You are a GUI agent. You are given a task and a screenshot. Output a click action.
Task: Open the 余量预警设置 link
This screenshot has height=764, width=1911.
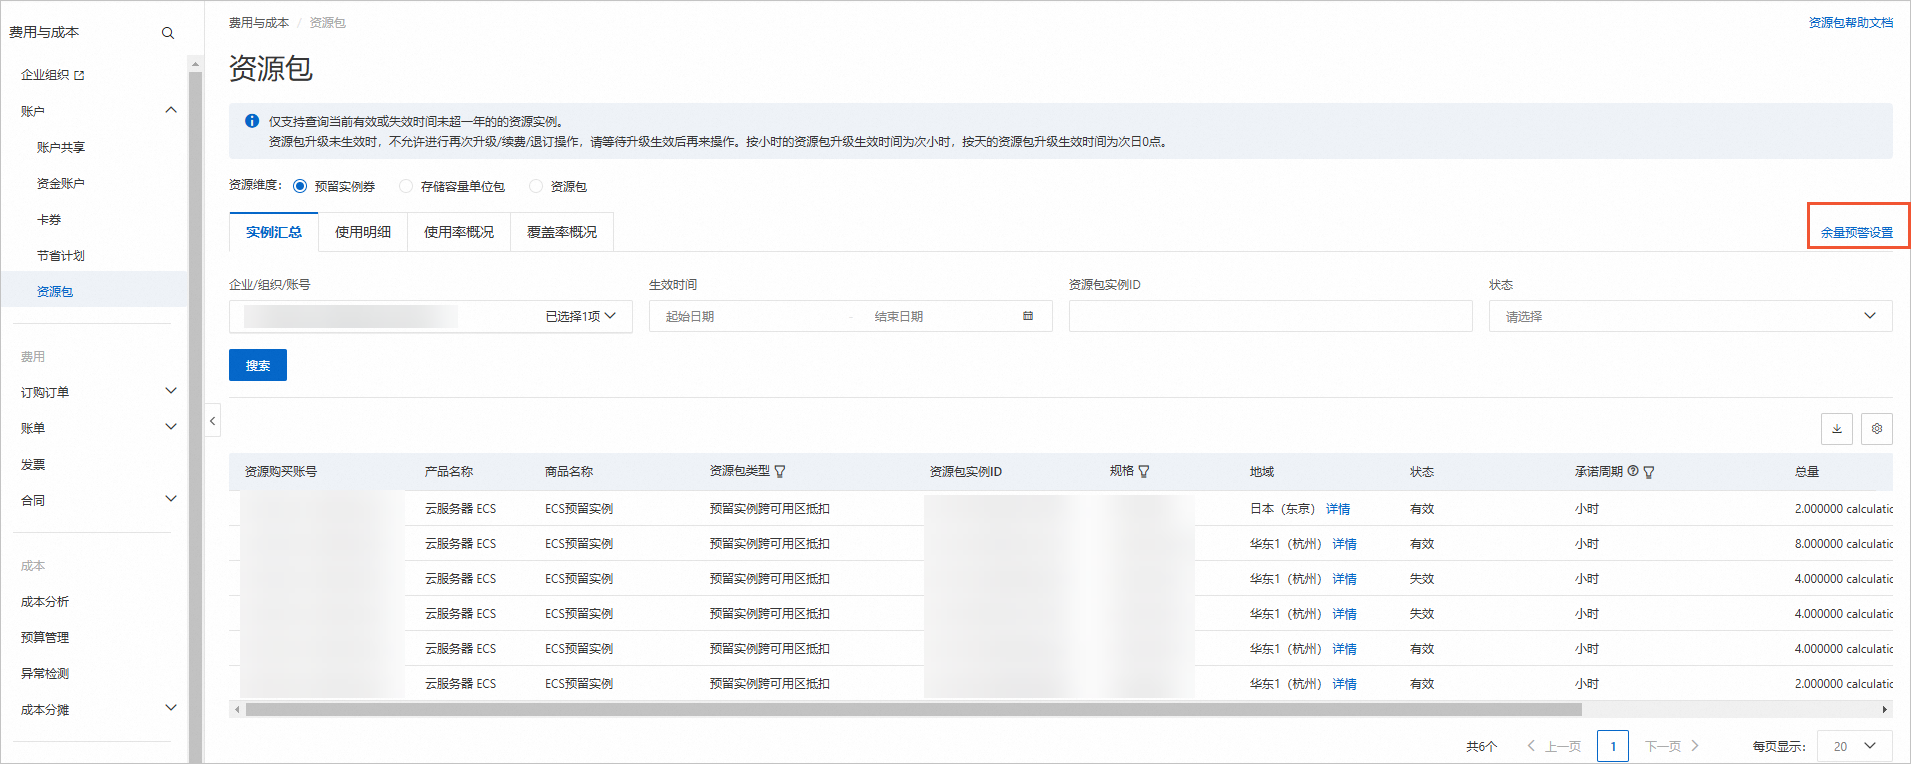[1857, 232]
